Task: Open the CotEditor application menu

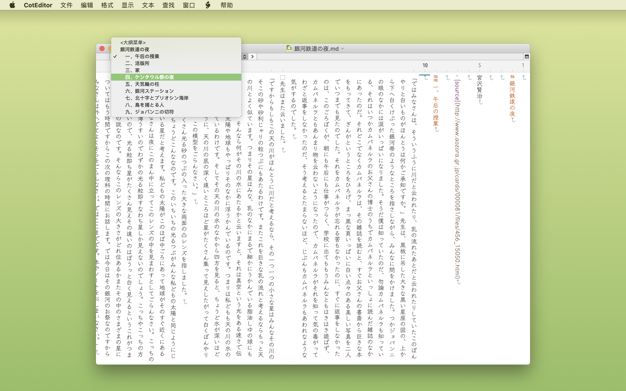Action: 38,5
